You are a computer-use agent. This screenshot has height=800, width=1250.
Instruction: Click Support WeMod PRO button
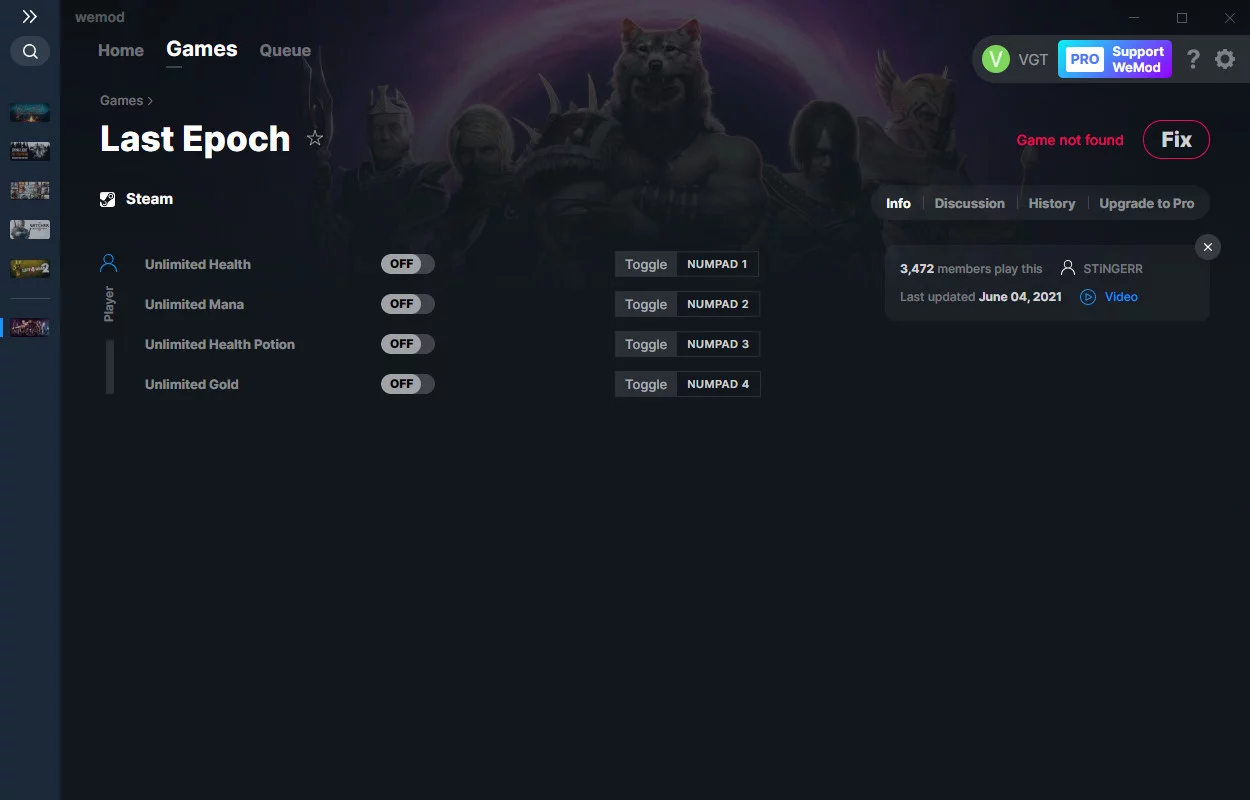(x=1115, y=59)
